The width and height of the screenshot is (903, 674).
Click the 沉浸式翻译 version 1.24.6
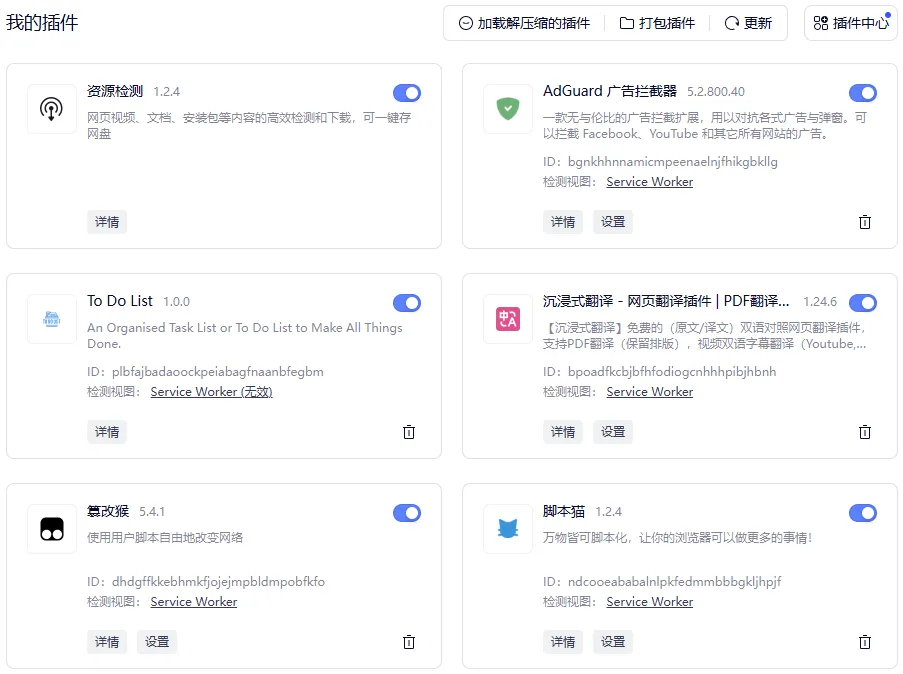click(x=820, y=302)
